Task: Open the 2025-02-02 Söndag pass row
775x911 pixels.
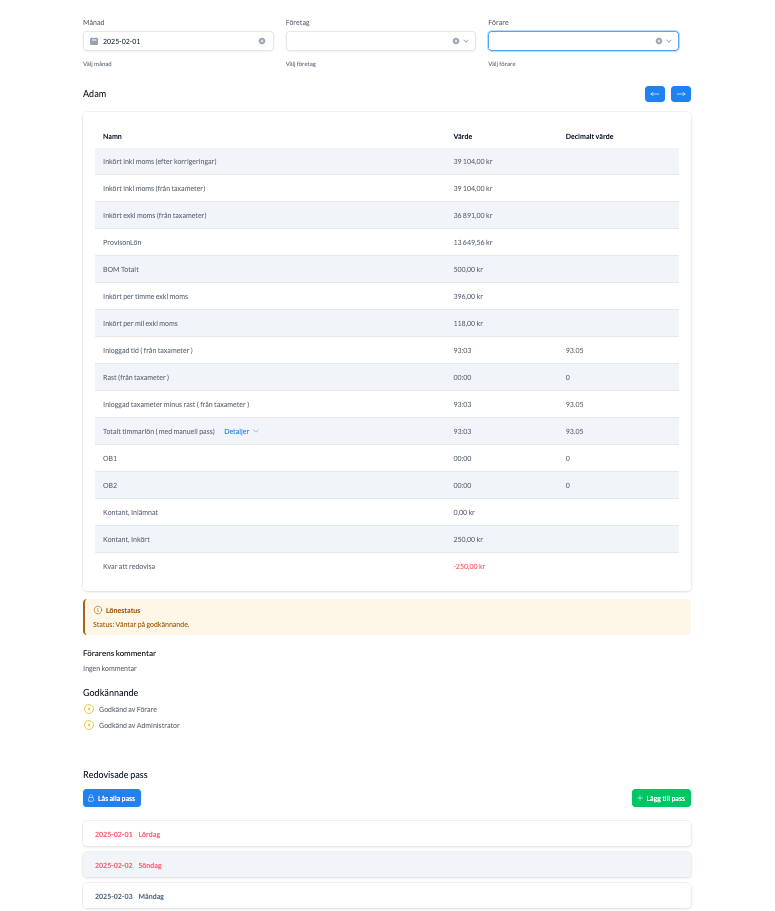Action: tap(387, 865)
